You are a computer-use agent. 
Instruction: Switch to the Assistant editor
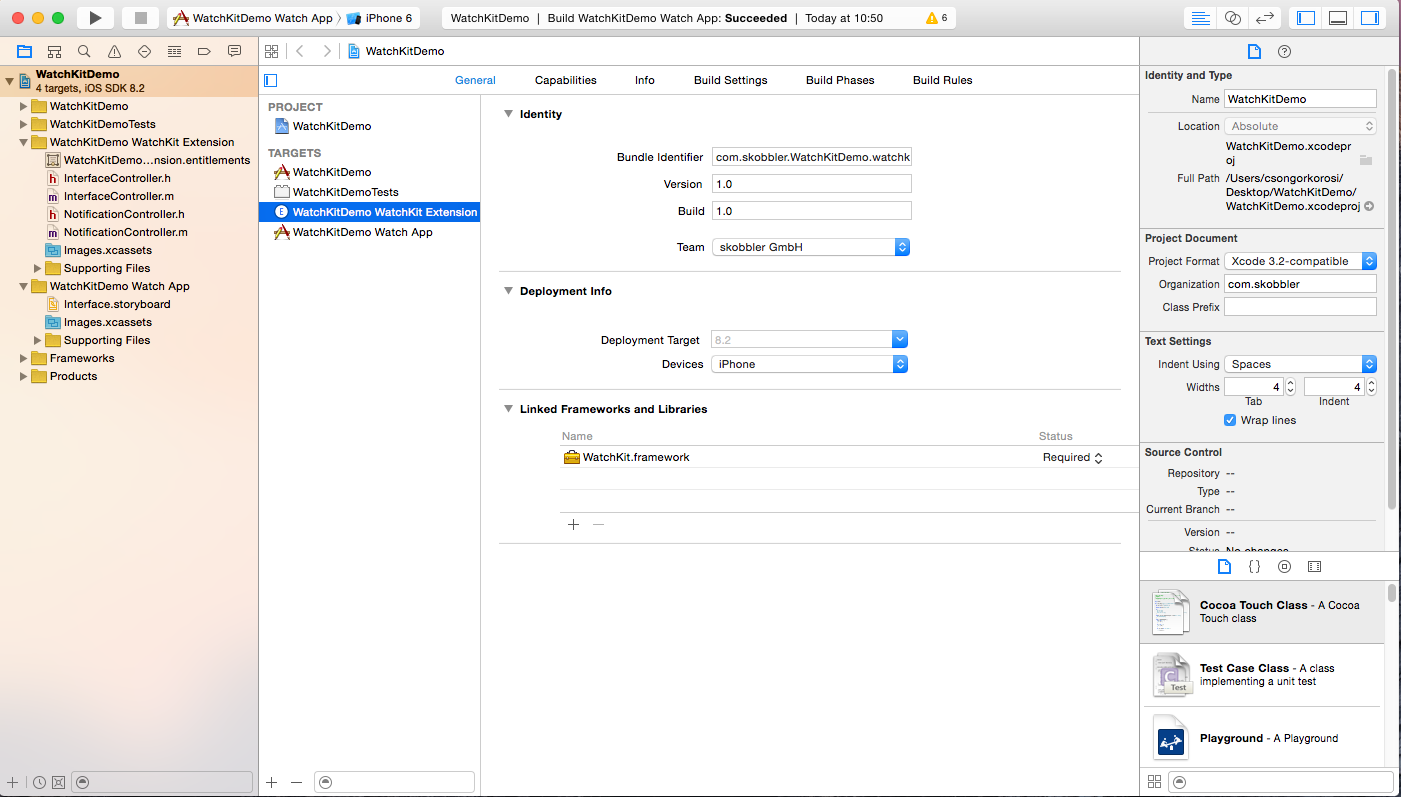1233,18
